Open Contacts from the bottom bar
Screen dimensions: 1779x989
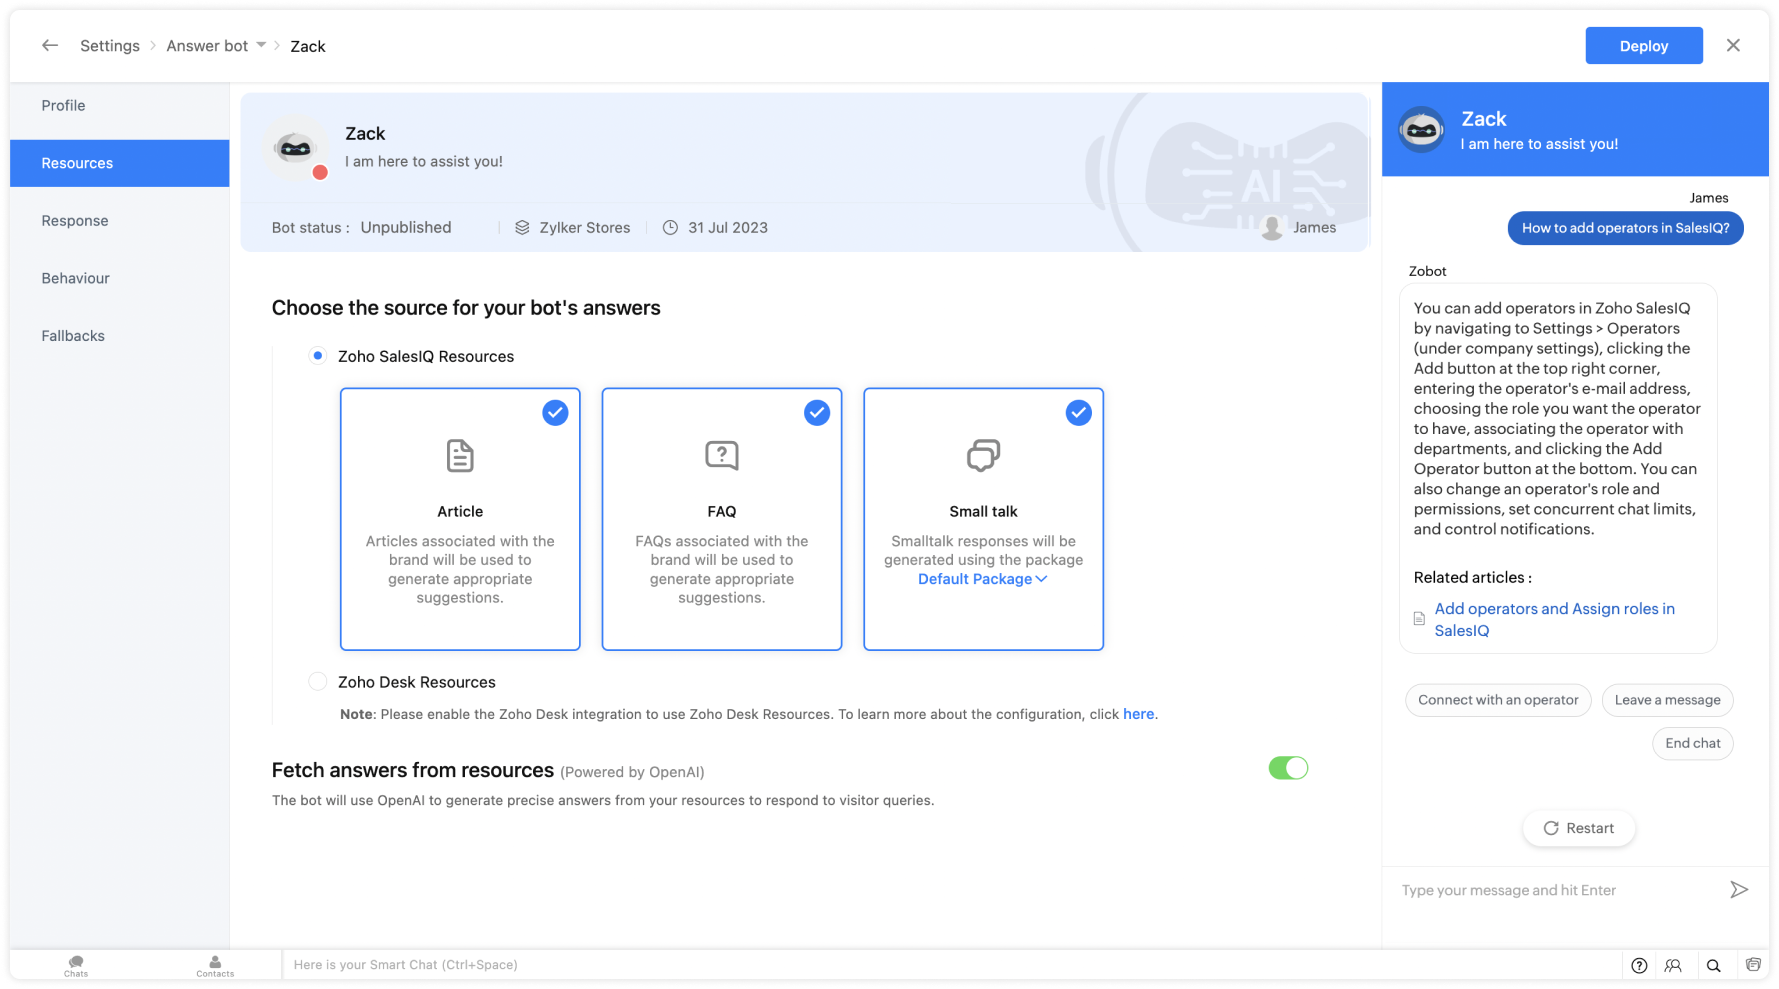coord(215,965)
